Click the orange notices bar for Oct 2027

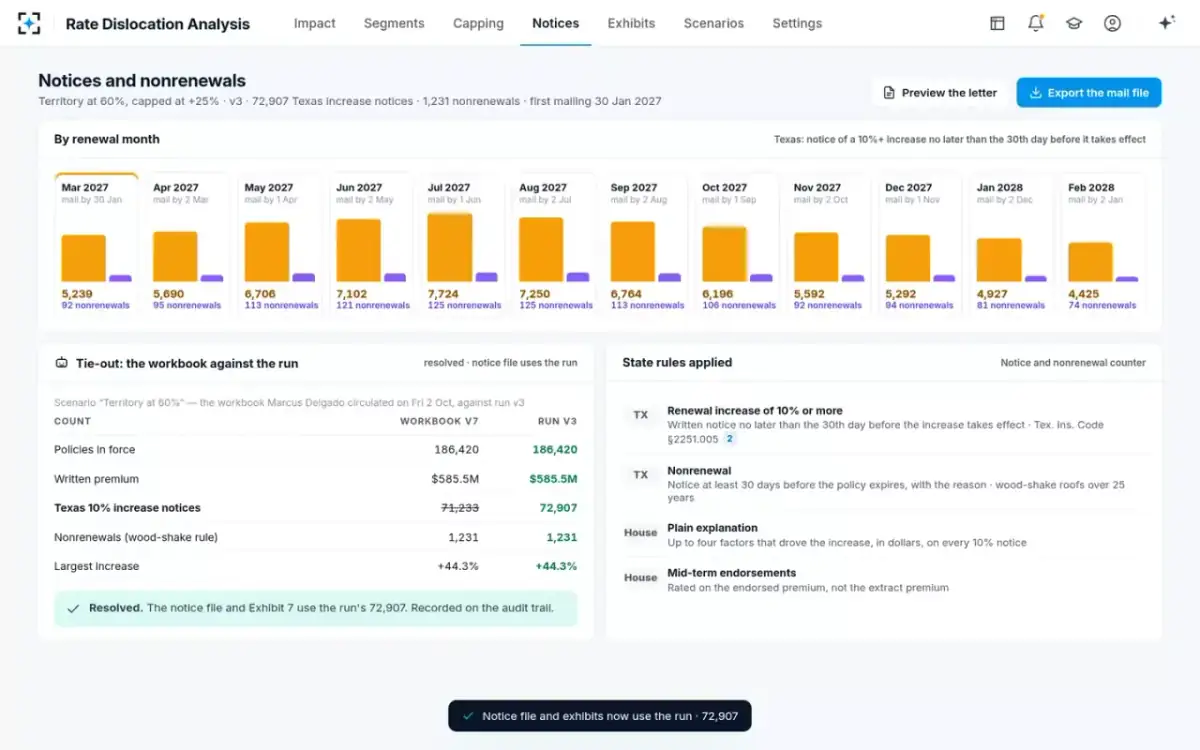click(x=724, y=254)
